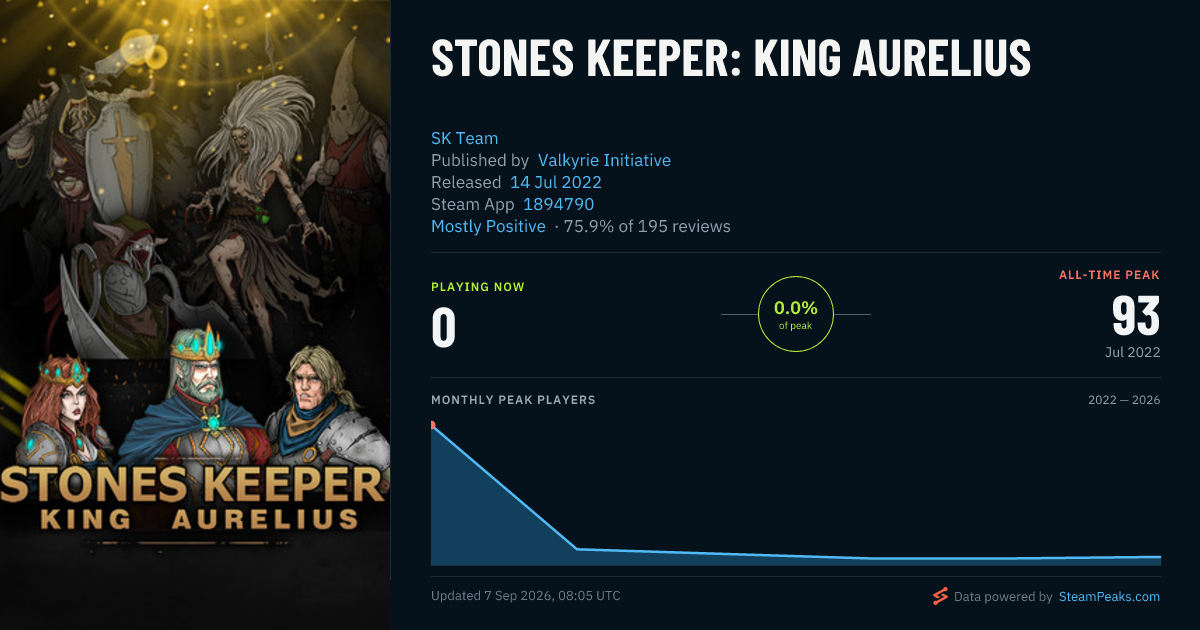This screenshot has height=630, width=1200.
Task: Click the SteamPeaks logo icon
Action: click(x=940, y=597)
